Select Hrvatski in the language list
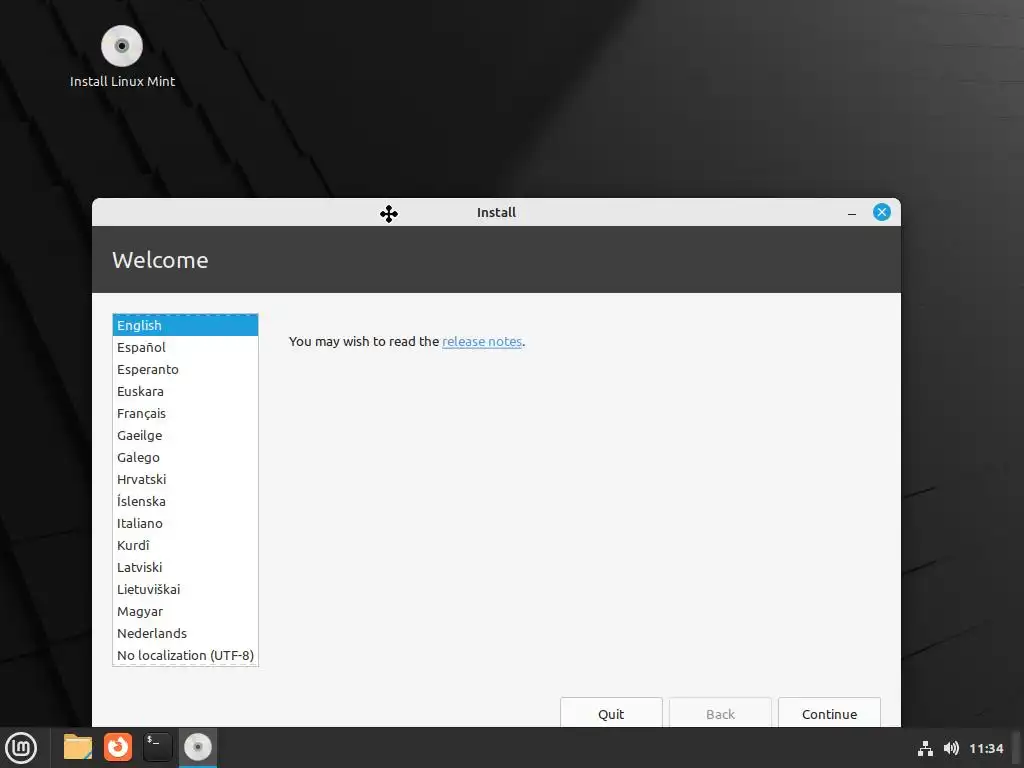1024x768 pixels. (x=185, y=479)
